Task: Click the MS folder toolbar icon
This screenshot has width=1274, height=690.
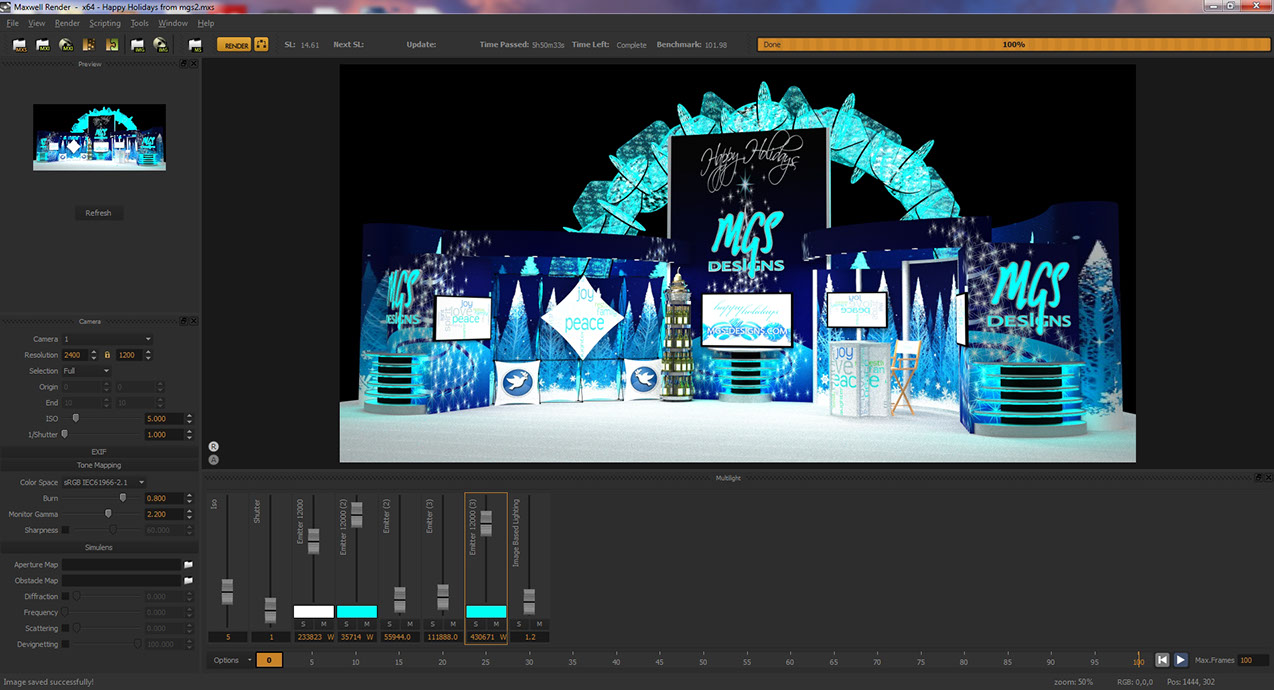Action: pos(195,45)
